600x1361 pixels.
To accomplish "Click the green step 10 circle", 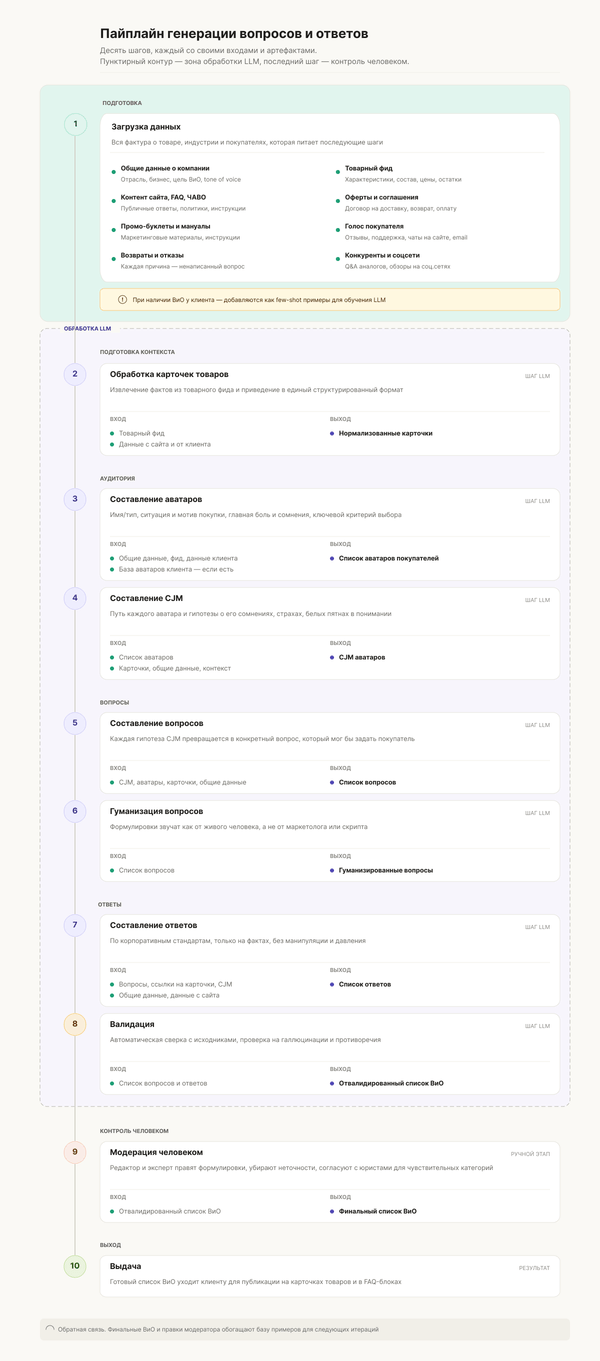I will click(x=75, y=1266).
